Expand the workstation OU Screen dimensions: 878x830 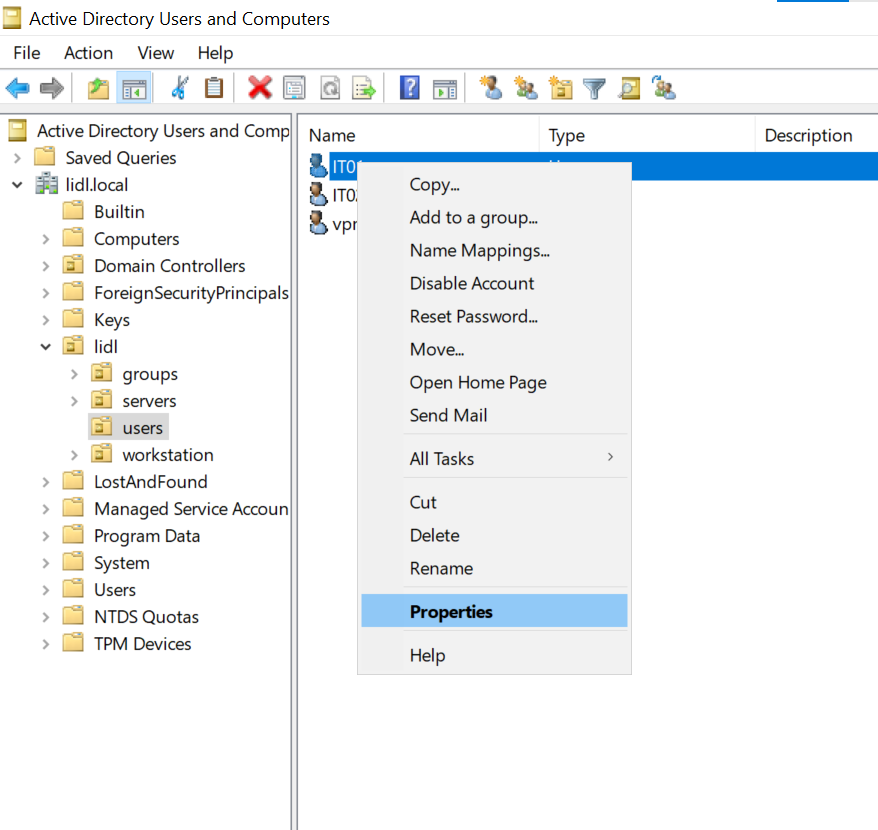[x=74, y=455]
